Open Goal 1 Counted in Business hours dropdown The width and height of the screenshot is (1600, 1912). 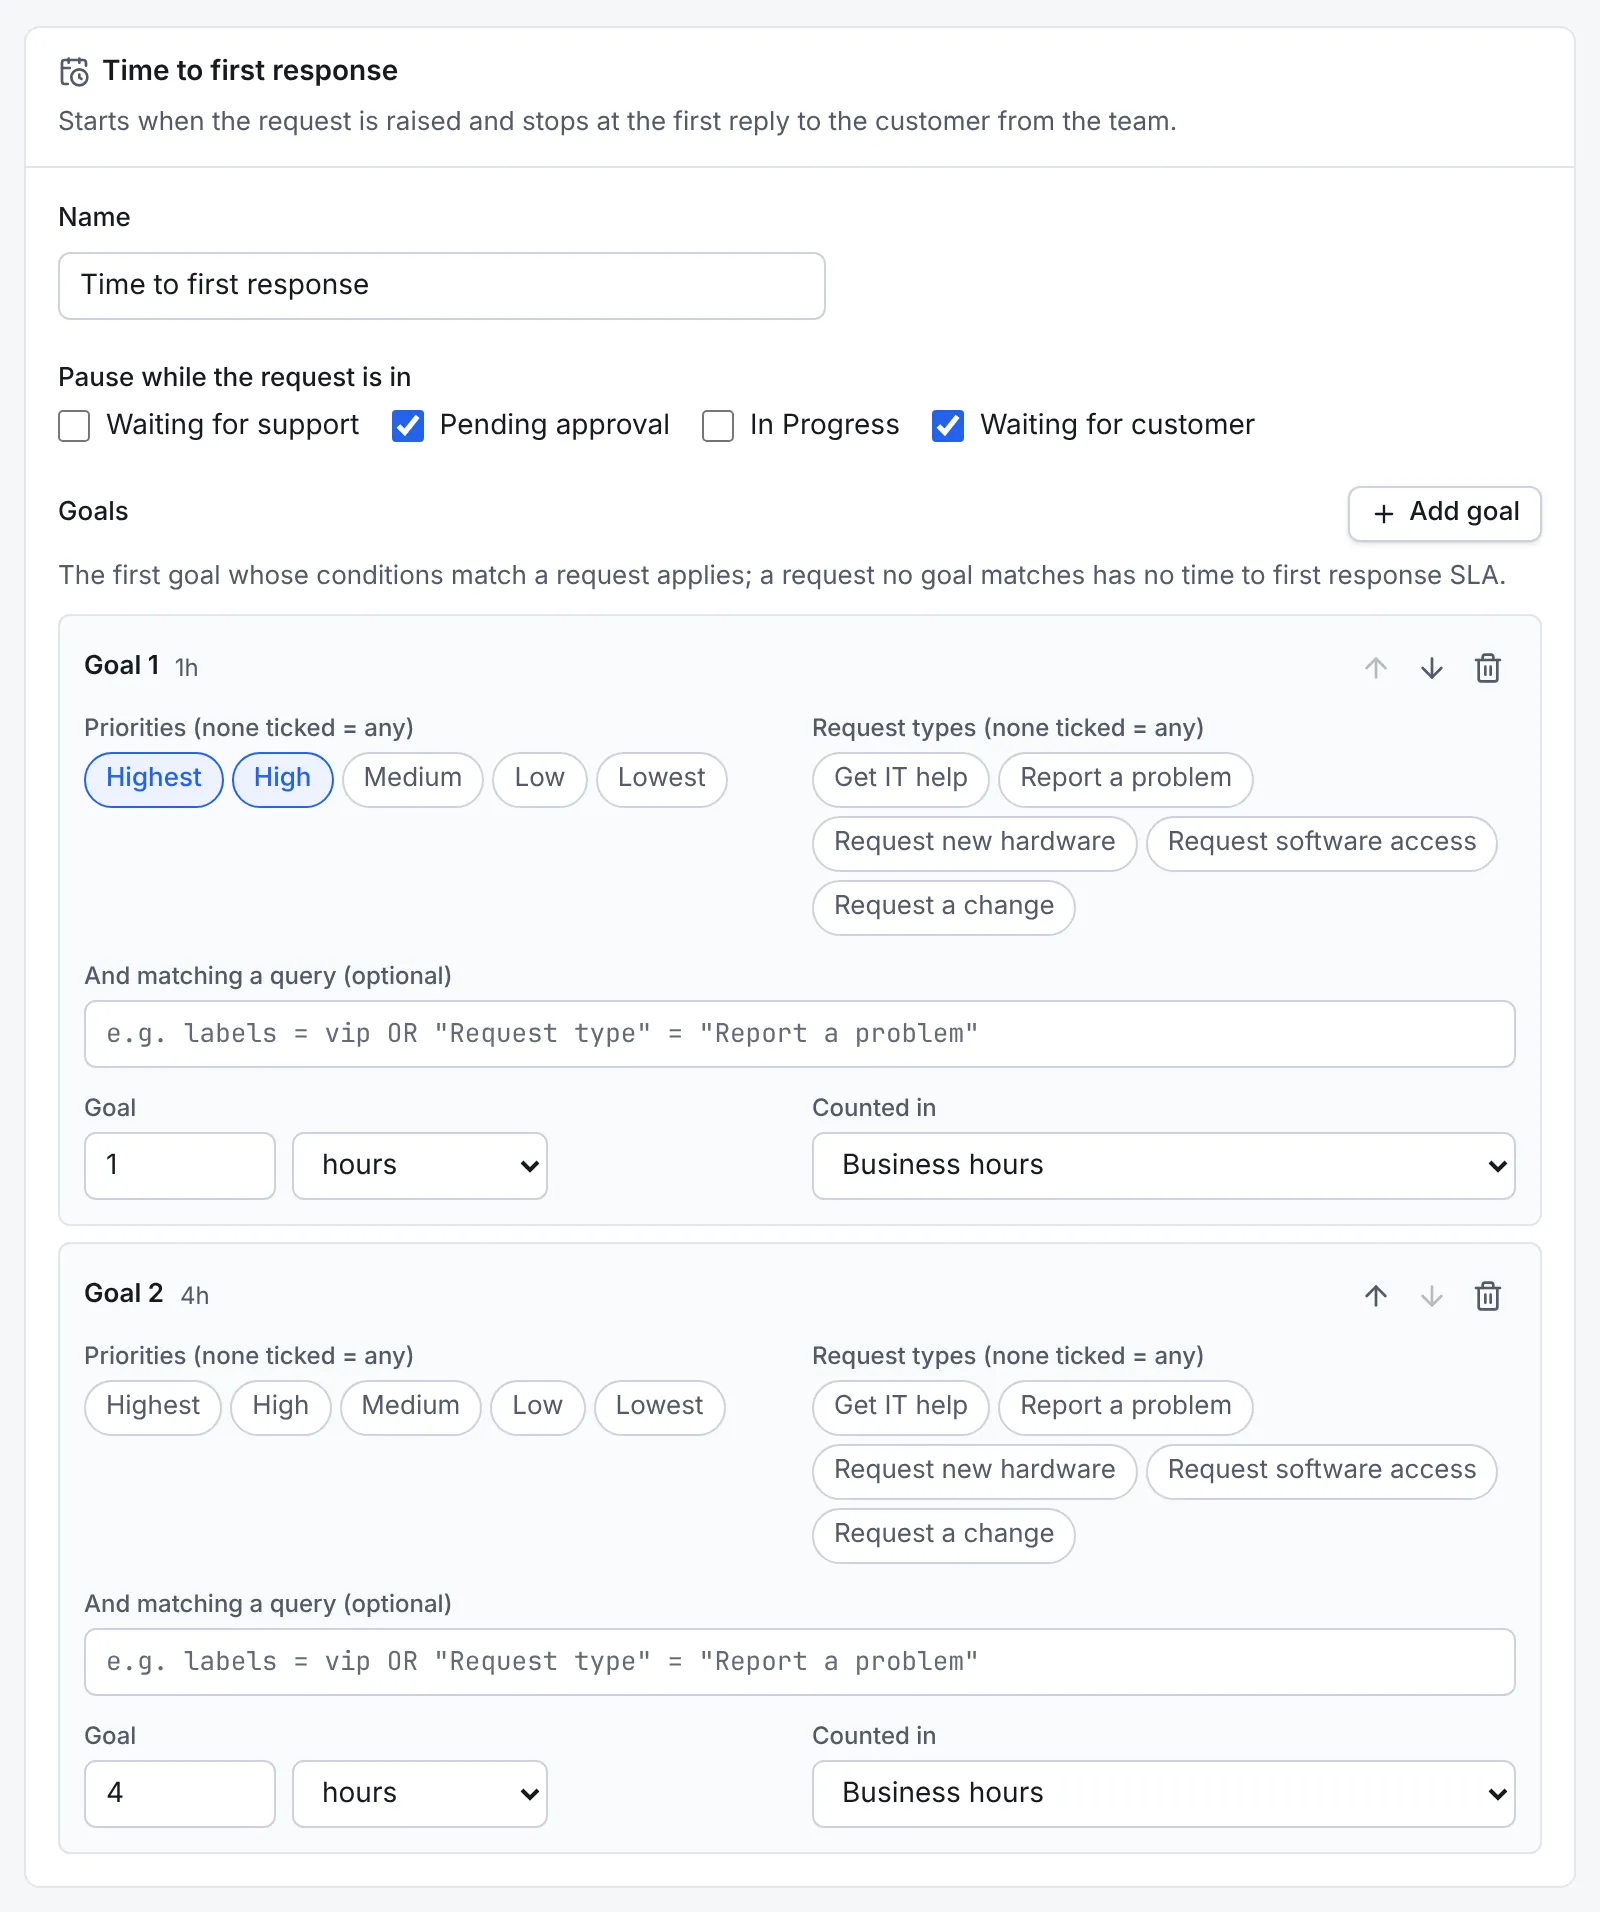1164,1166
